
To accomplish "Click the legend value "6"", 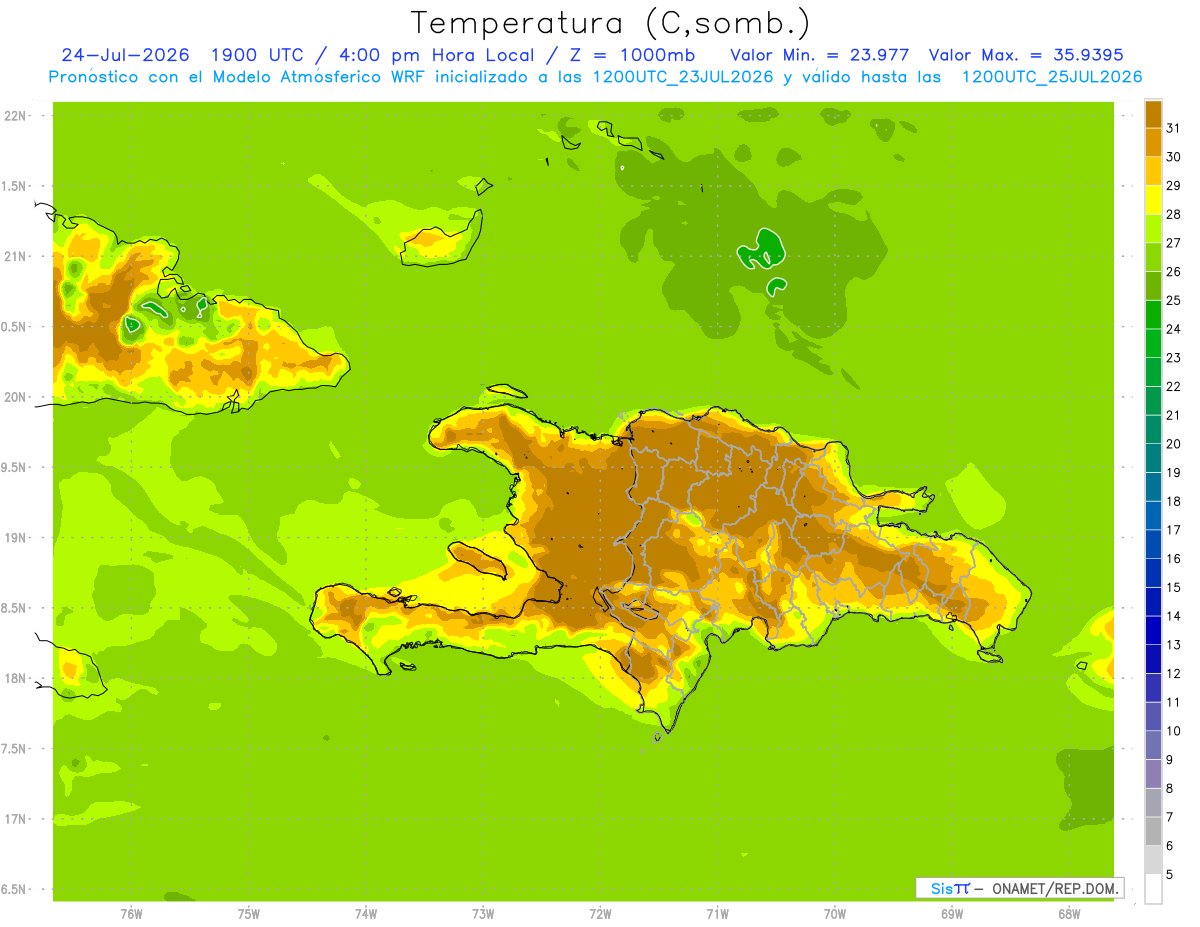I will click(1170, 846).
